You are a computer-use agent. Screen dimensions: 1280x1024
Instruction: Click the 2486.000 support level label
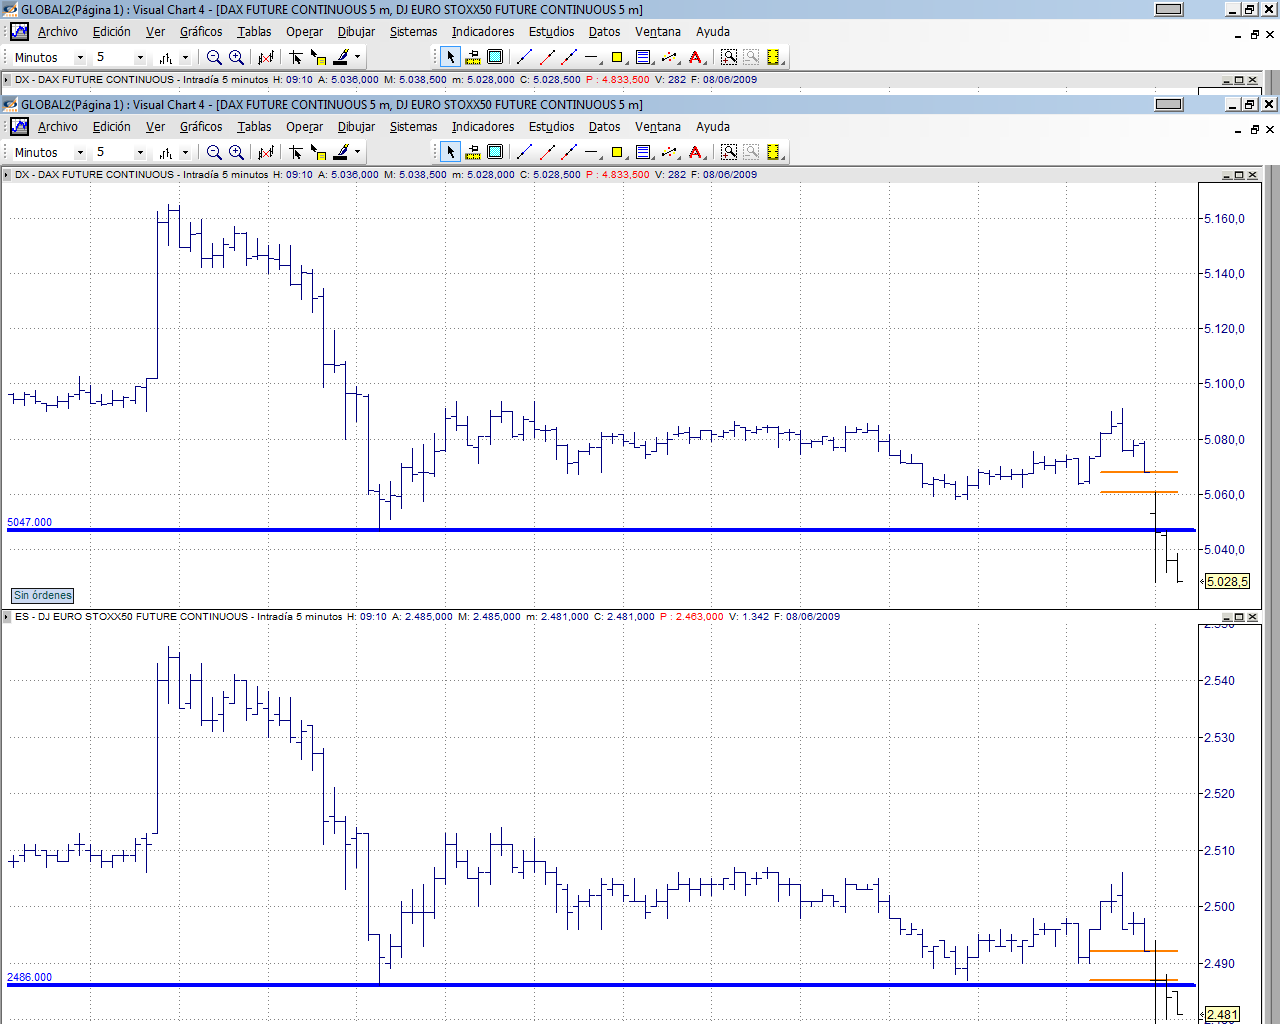[x=29, y=977]
